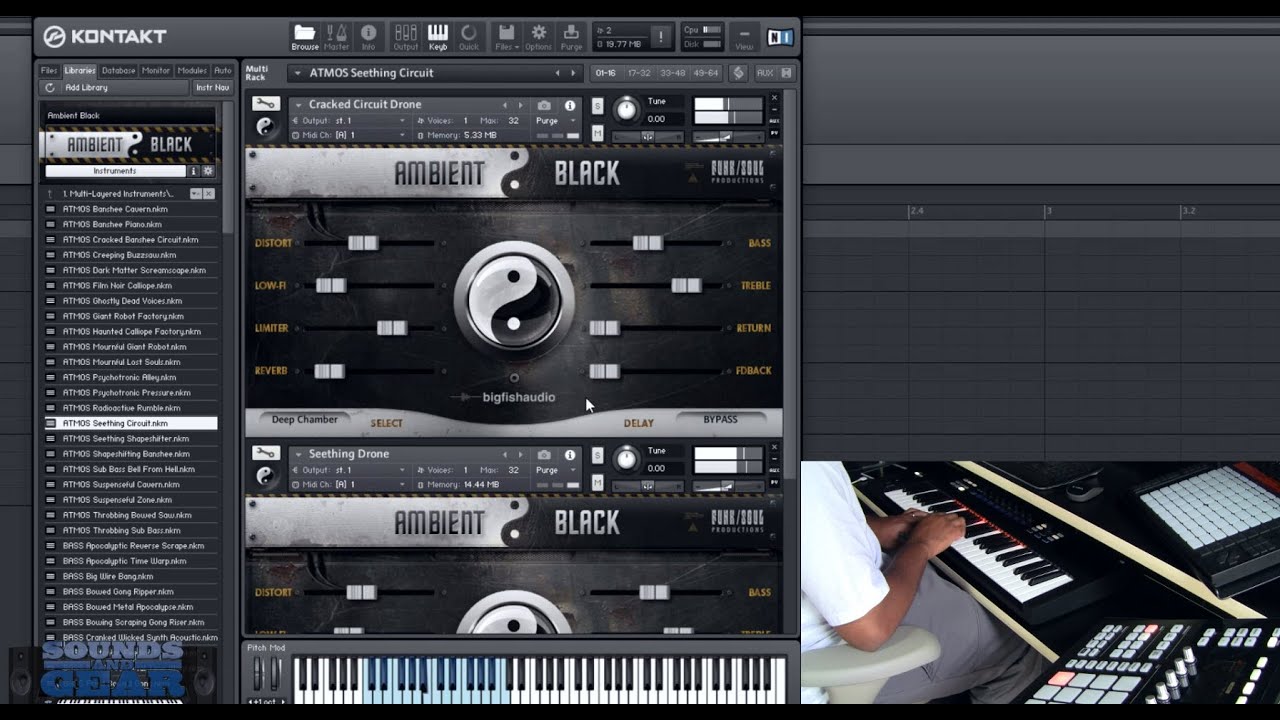Adjust the DISTORT slider
This screenshot has width=1280, height=720.
(362, 243)
